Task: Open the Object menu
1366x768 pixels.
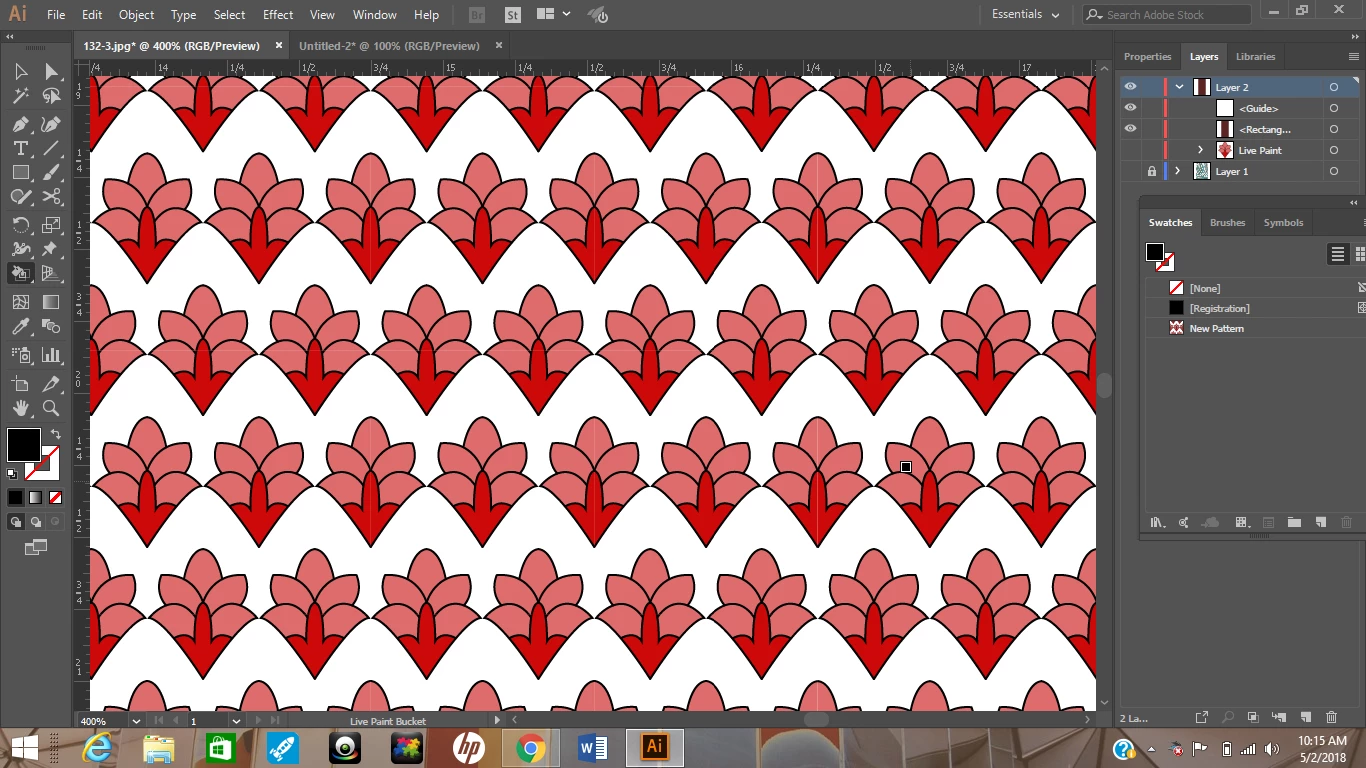Action: point(136,14)
